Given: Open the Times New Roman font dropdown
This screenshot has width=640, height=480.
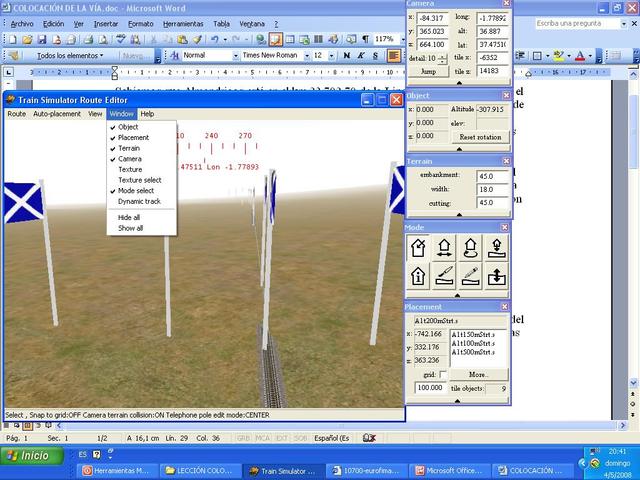Looking at the screenshot, I should click(x=306, y=56).
